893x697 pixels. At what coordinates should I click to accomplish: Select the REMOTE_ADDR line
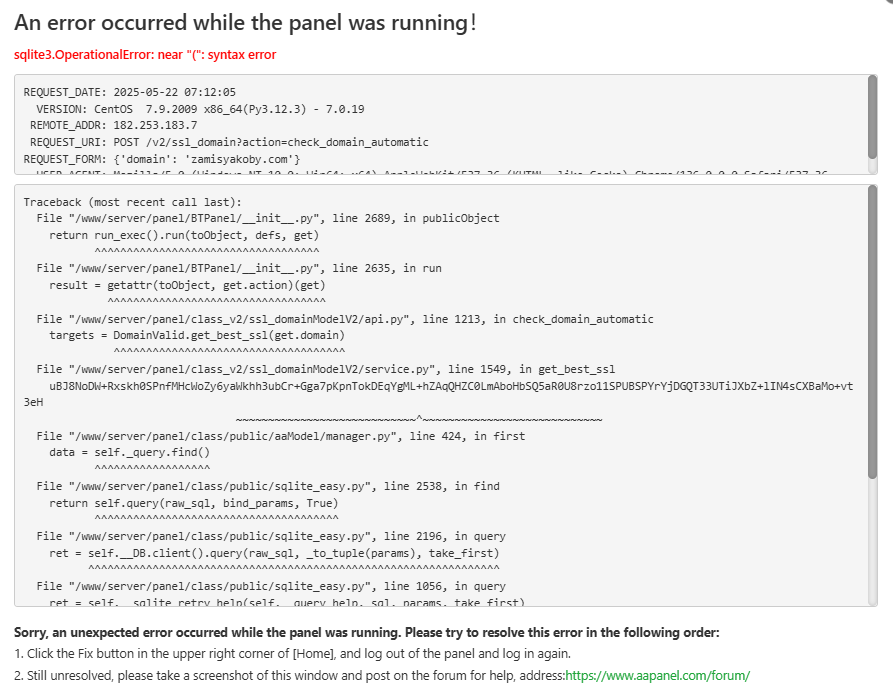(113, 125)
